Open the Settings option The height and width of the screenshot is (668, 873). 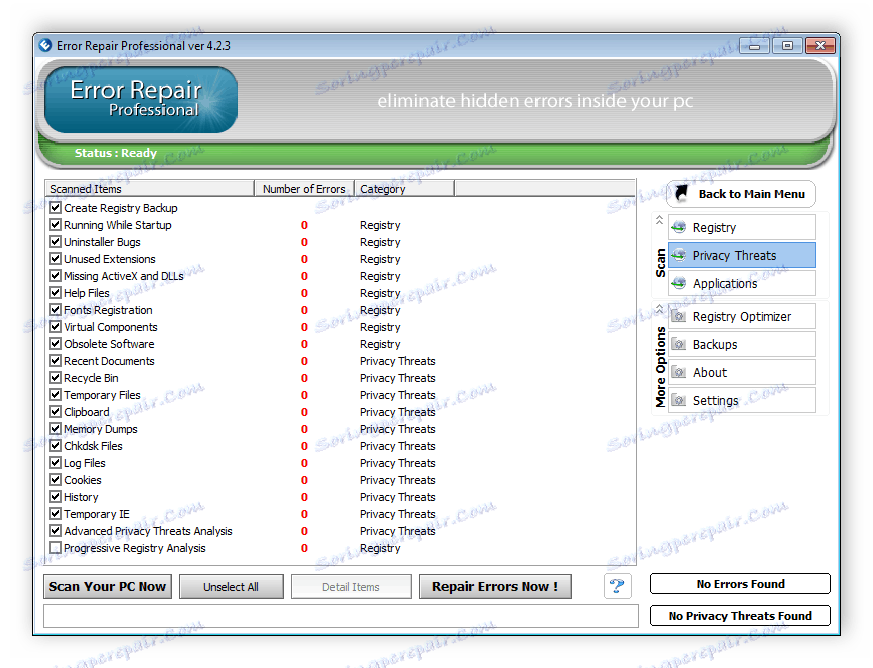pos(742,400)
